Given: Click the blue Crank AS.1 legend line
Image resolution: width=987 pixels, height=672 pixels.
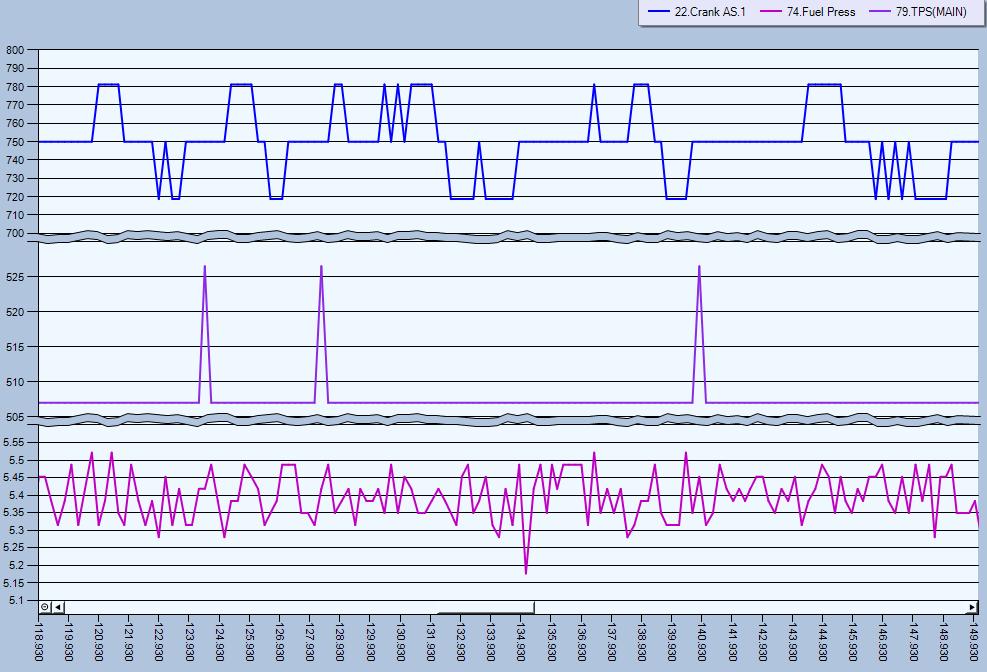Looking at the screenshot, I should [658, 11].
